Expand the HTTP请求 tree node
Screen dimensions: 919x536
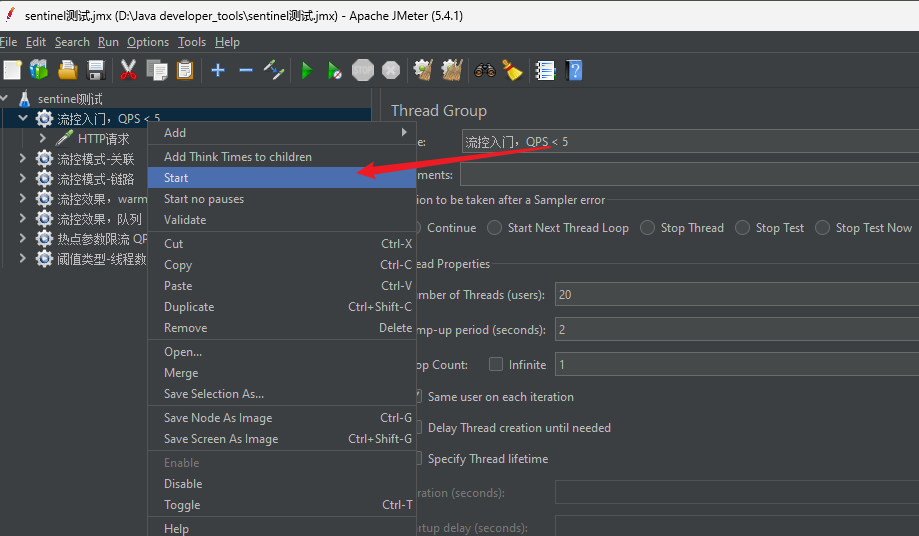point(42,138)
